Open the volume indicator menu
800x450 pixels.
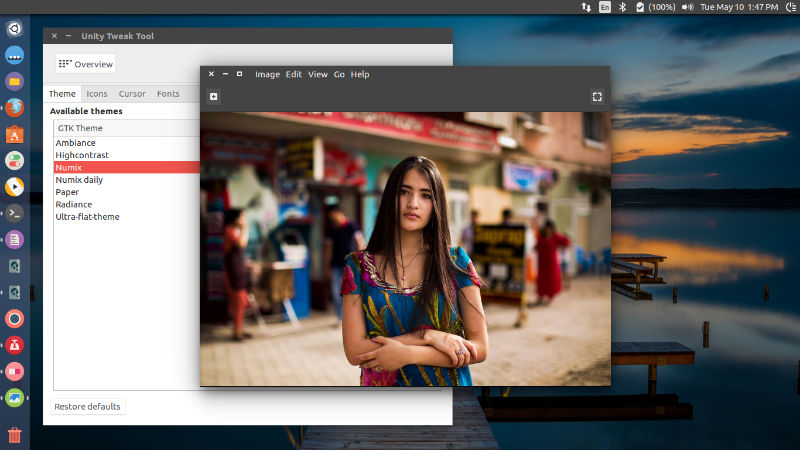(687, 7)
